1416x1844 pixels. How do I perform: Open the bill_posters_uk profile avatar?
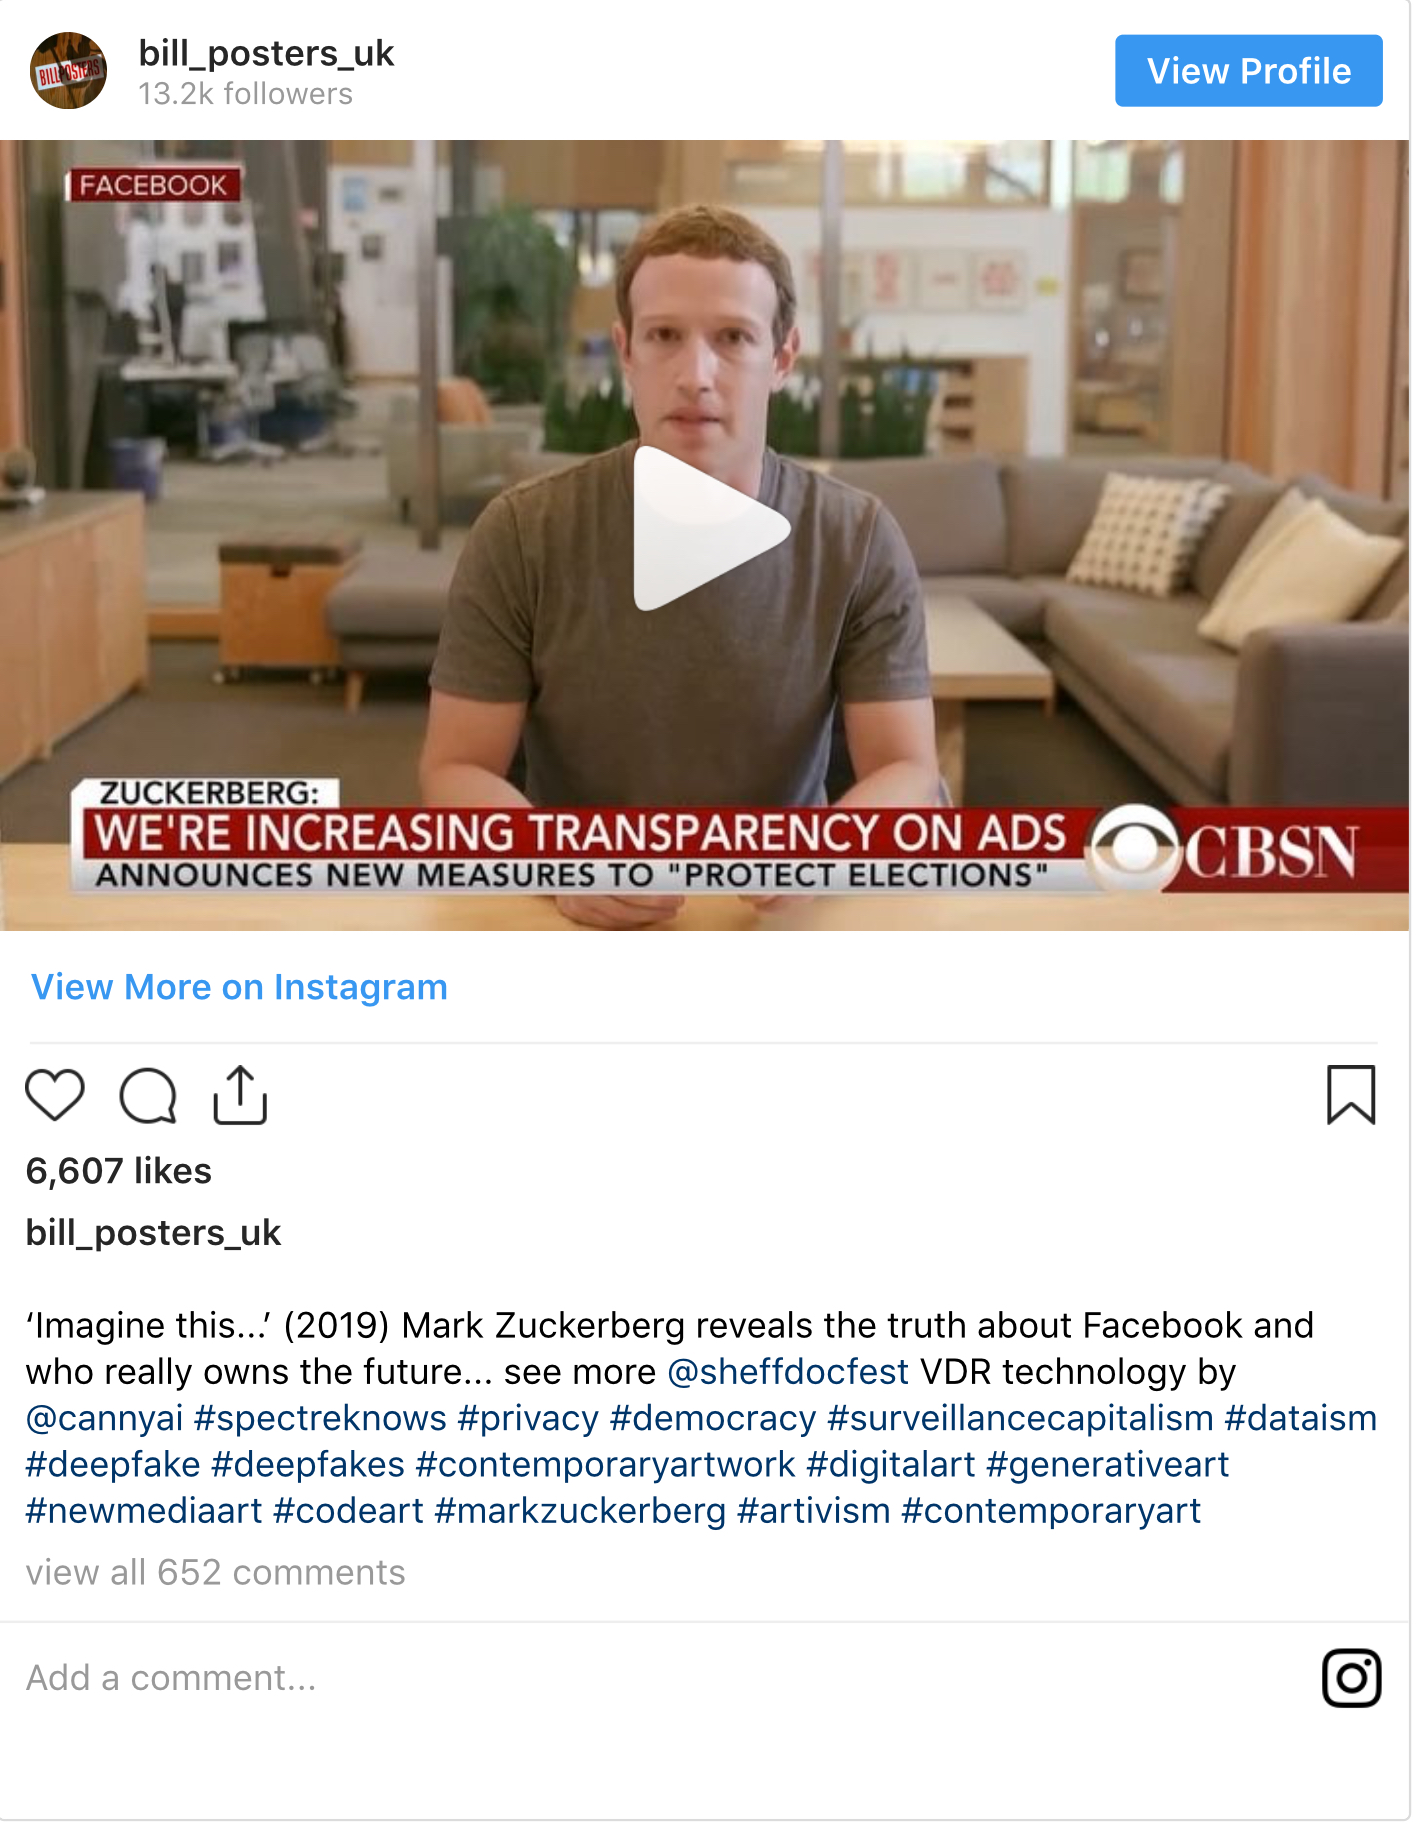(x=68, y=71)
